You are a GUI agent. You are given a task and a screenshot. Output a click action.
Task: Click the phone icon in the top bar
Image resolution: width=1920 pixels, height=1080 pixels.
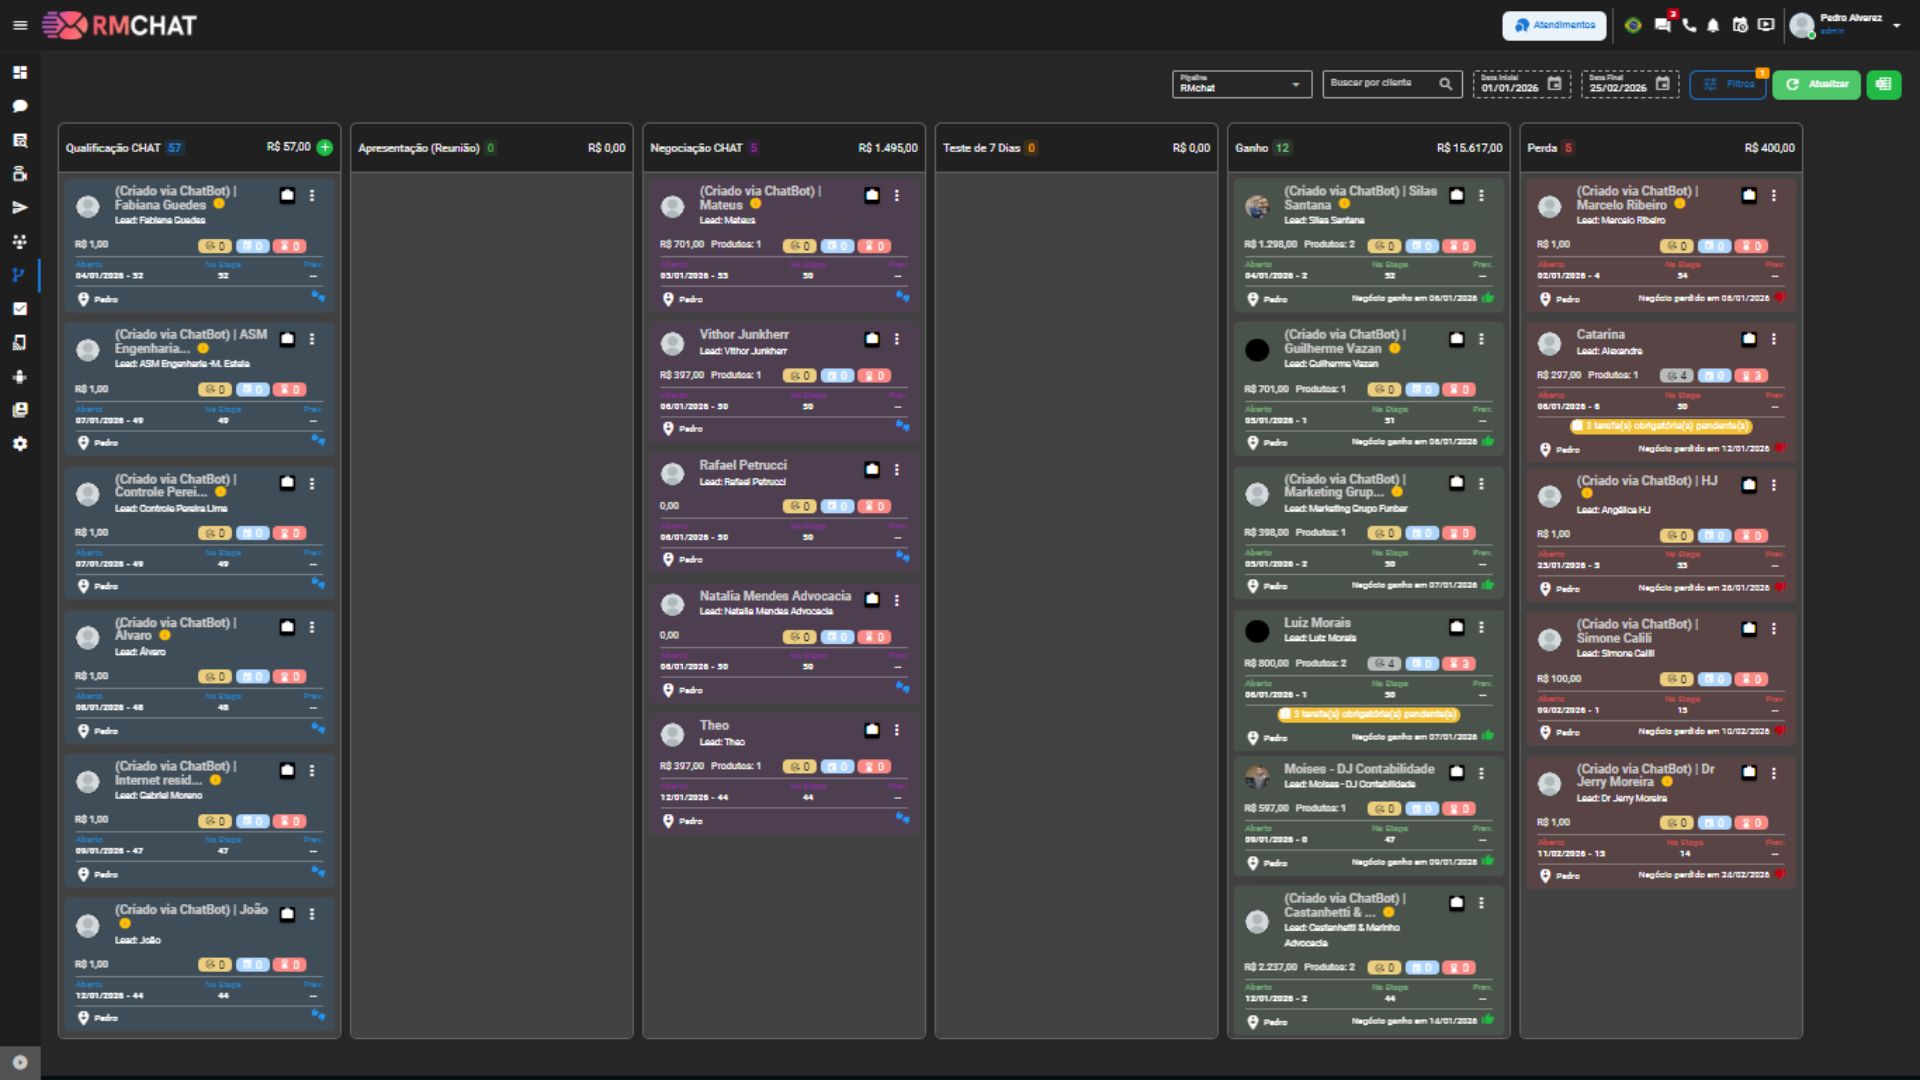[x=1690, y=25]
